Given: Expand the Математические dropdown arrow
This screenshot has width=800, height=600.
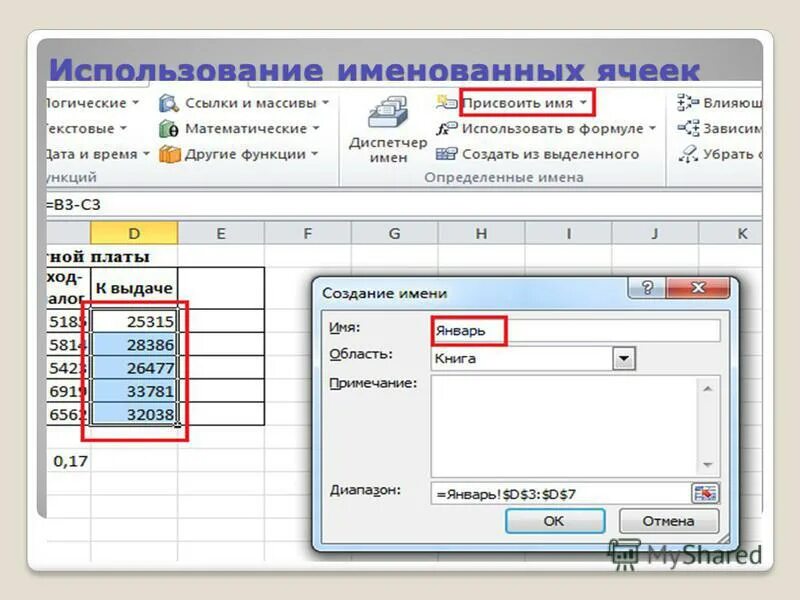Looking at the screenshot, I should 316,128.
